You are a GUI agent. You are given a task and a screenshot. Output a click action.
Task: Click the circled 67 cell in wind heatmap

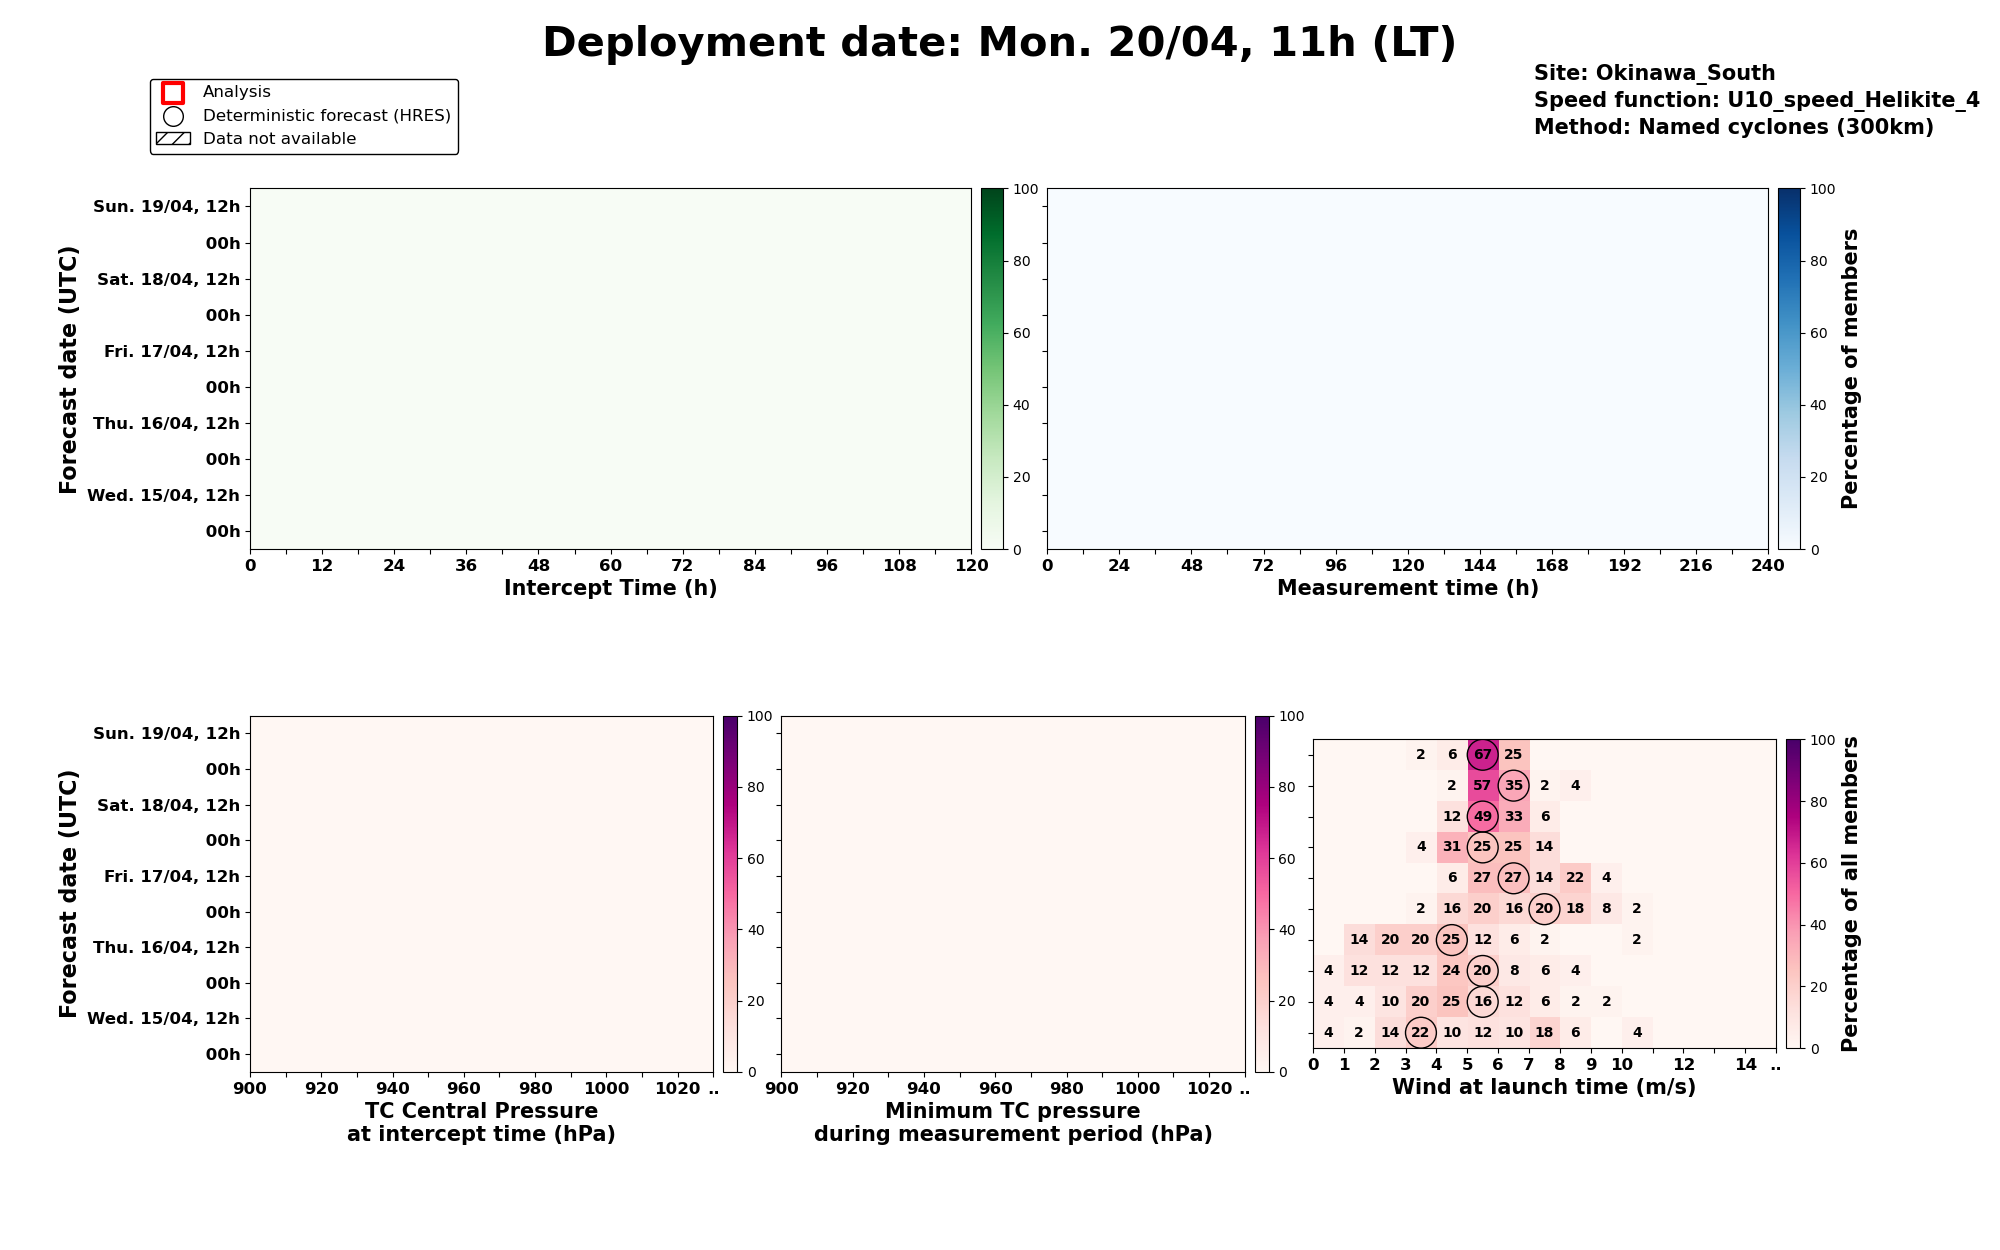click(x=1482, y=754)
